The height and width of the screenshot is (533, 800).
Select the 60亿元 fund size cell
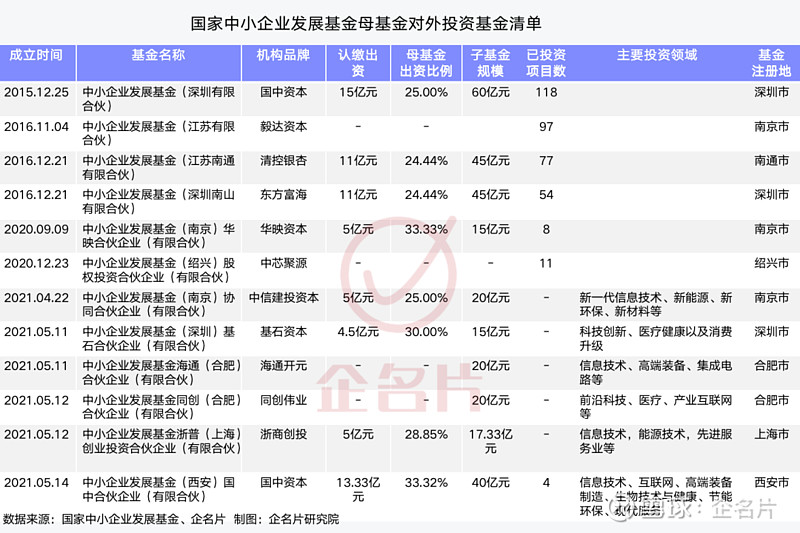pos(490,92)
